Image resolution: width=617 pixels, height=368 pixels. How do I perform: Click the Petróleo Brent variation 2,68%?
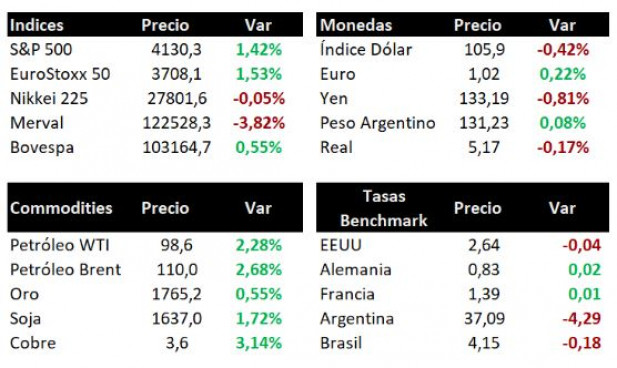click(x=259, y=270)
